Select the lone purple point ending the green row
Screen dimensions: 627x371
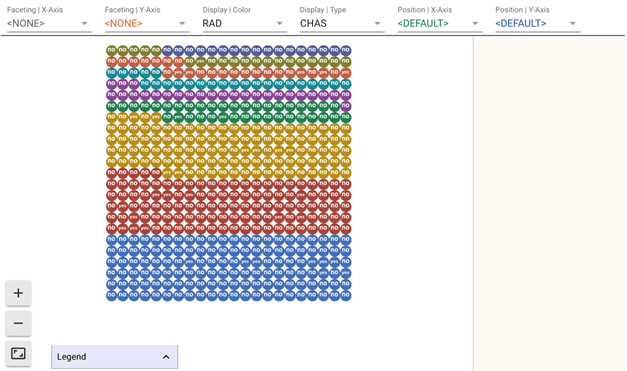coord(345,106)
